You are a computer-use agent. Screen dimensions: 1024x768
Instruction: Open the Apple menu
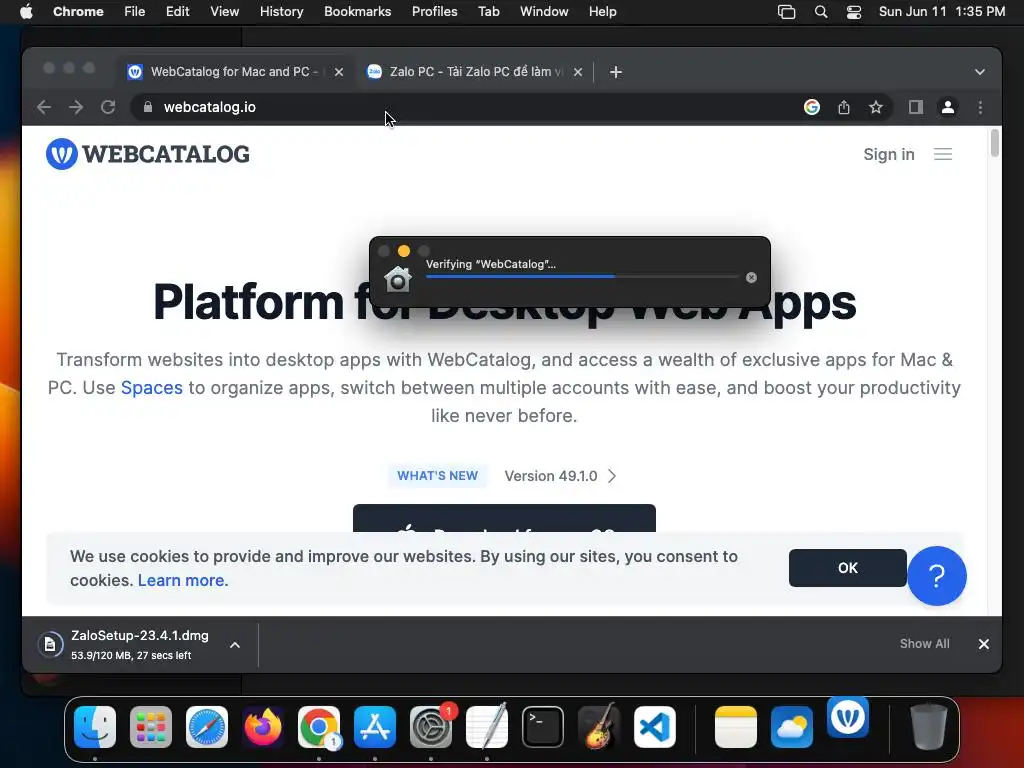coord(26,12)
